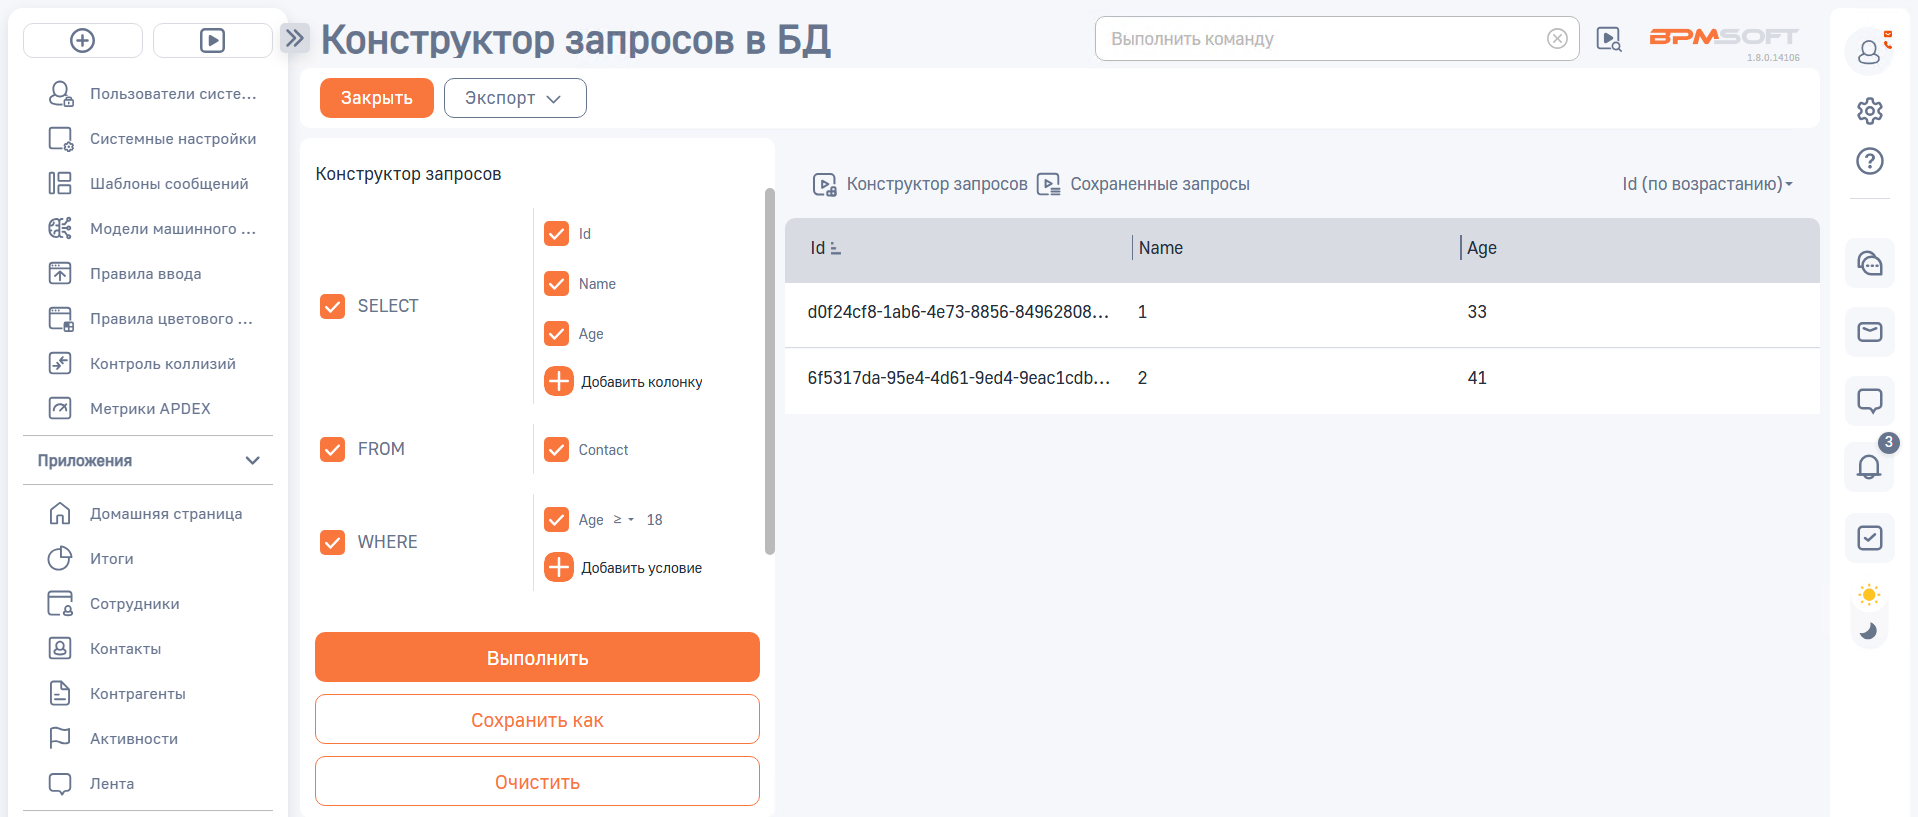This screenshot has width=1918, height=817.
Task: Click the plus add-new icon at top left
Action: pyautogui.click(x=83, y=40)
